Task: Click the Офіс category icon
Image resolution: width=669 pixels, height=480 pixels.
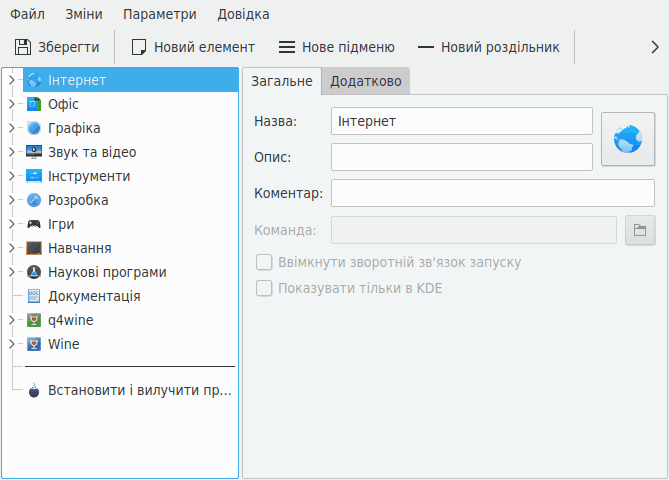Action: (34, 104)
